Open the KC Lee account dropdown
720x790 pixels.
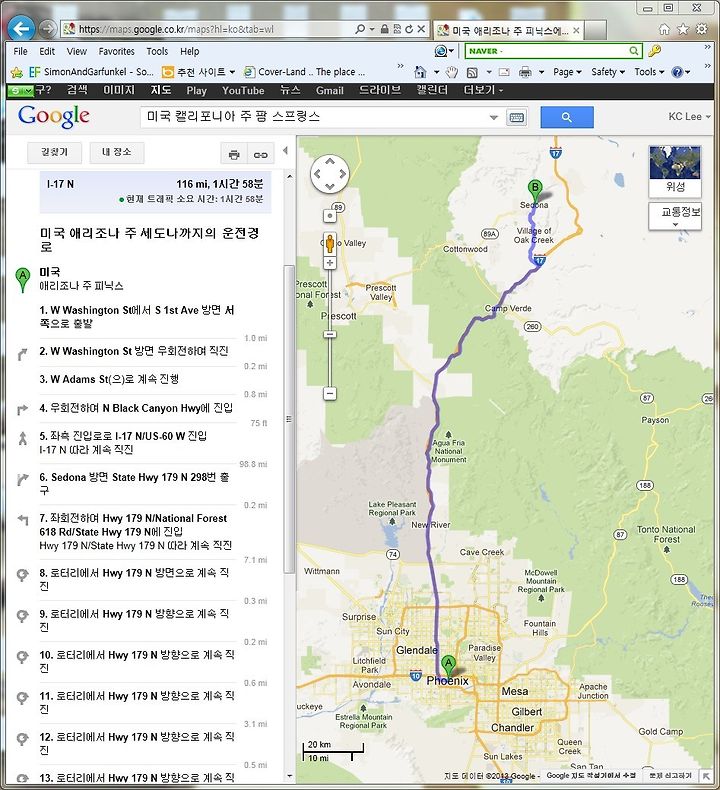(x=689, y=116)
